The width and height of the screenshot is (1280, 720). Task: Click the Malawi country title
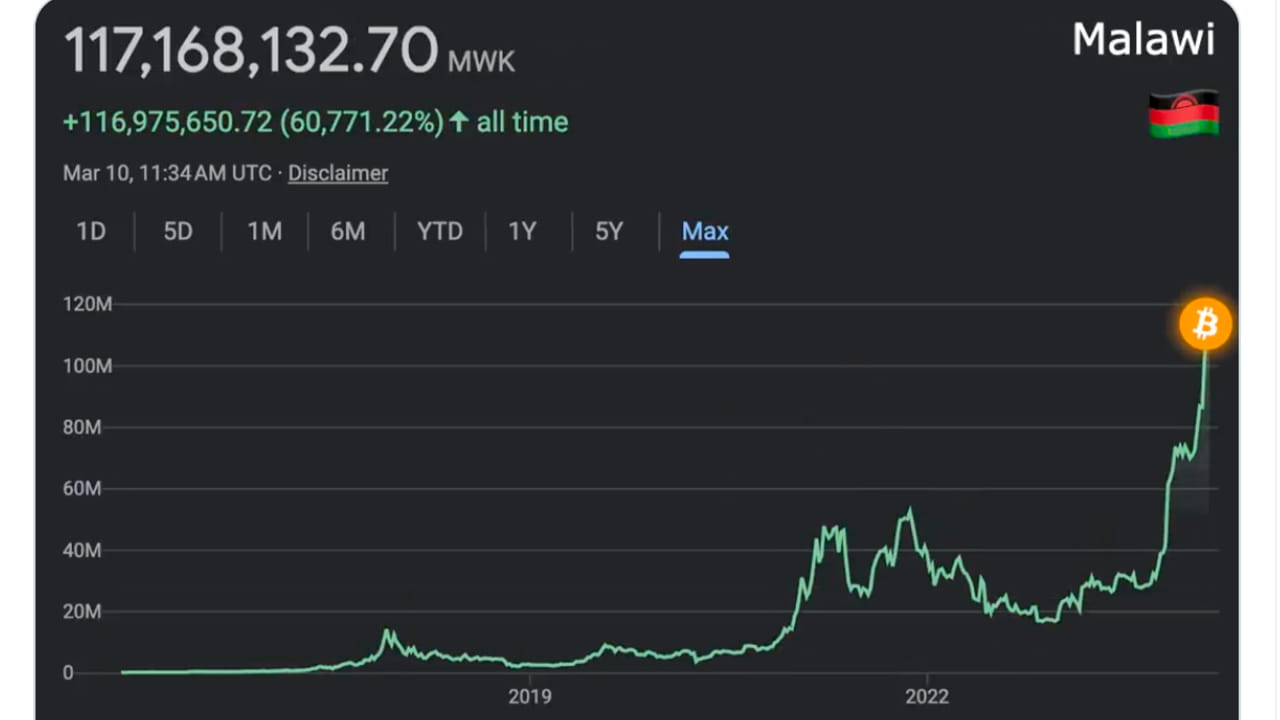[x=1144, y=40]
